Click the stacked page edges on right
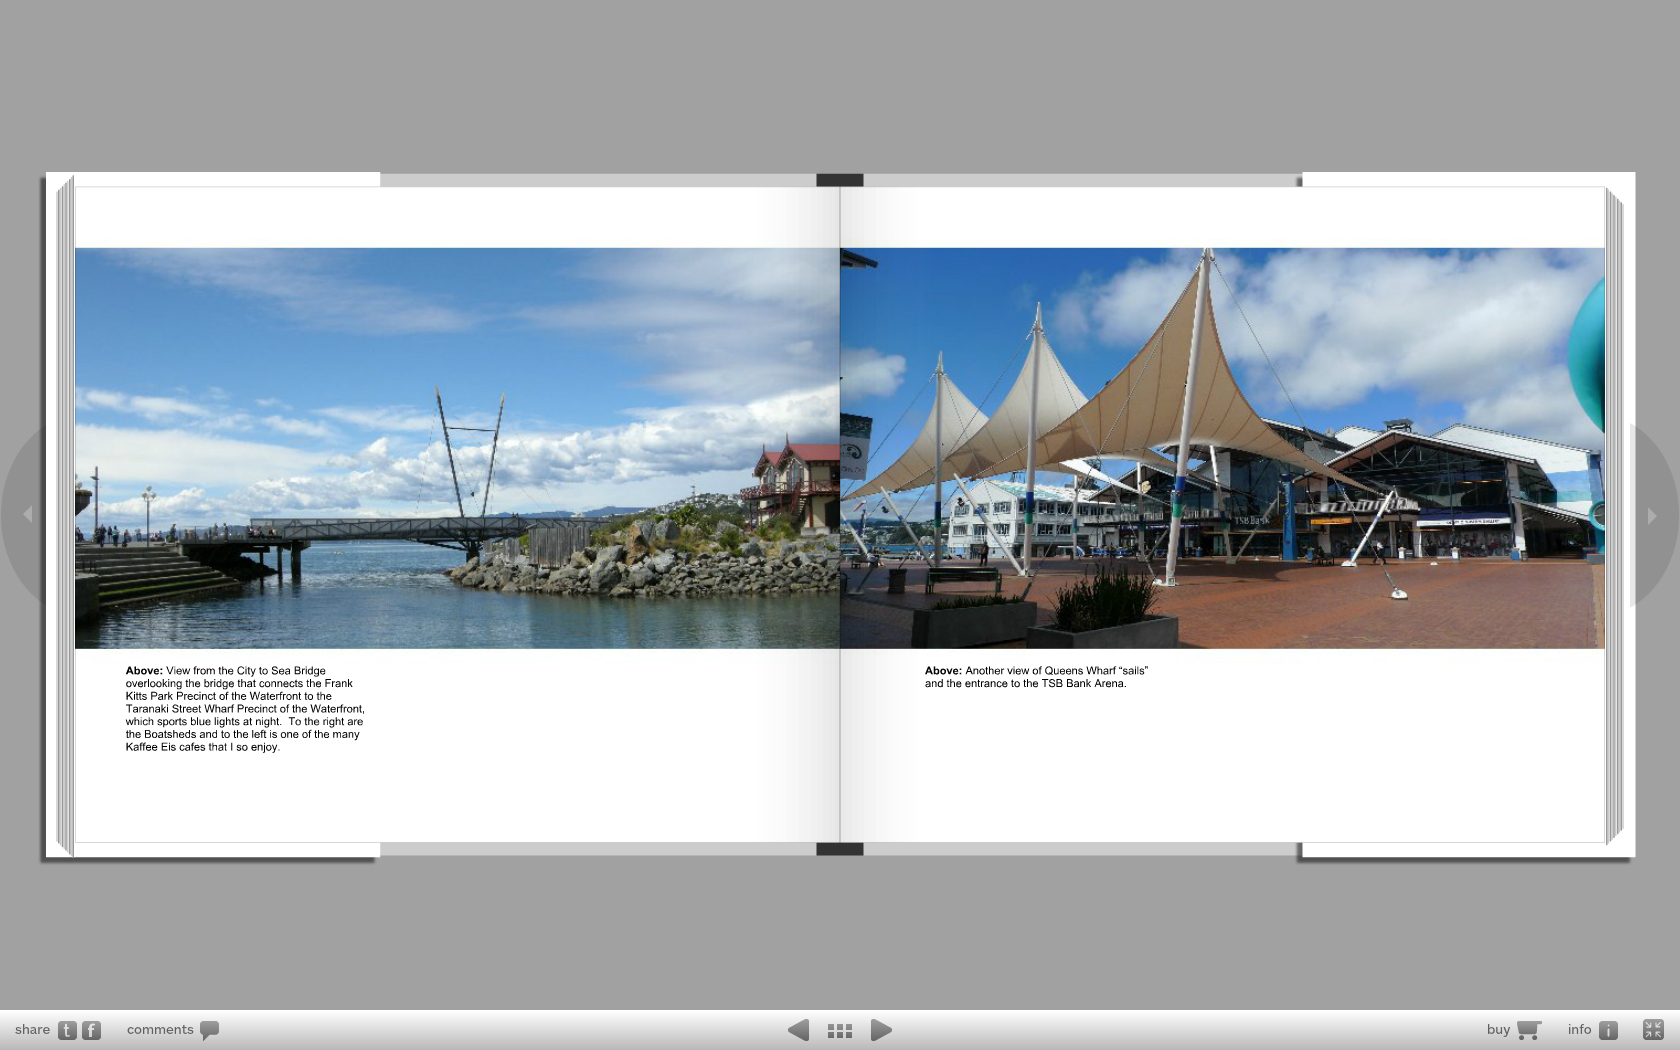 (1614, 515)
